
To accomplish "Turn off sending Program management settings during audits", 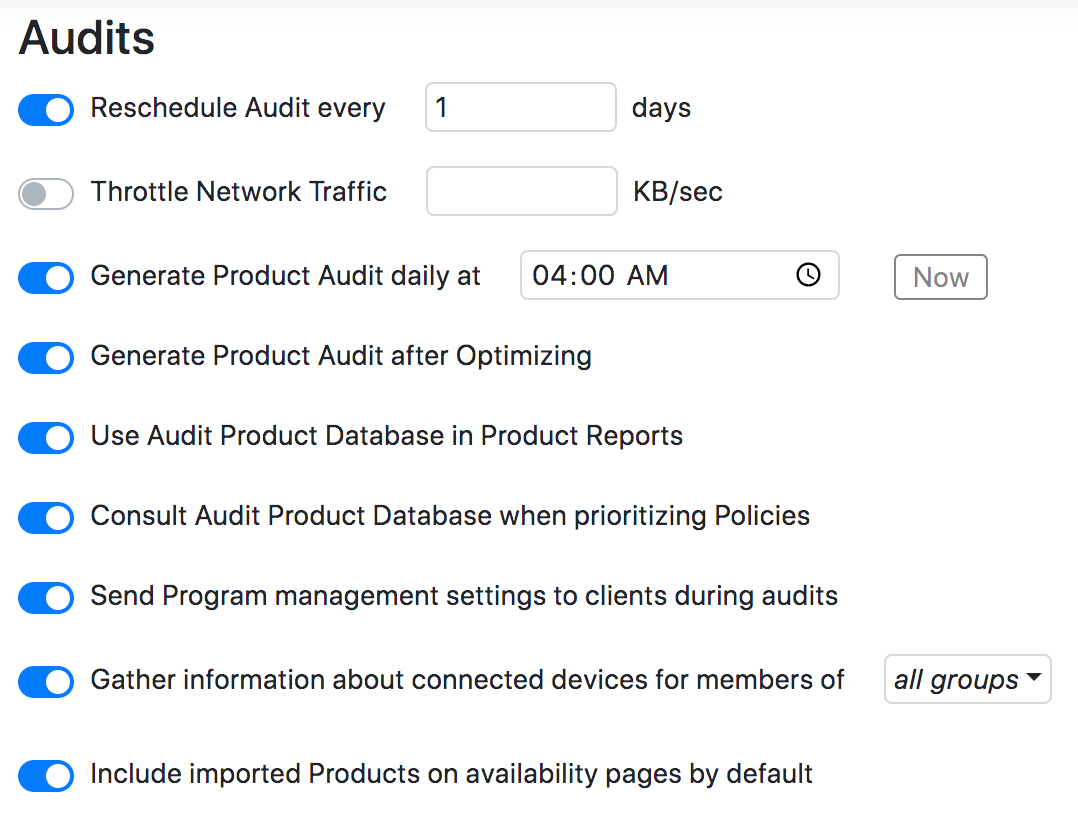I will [x=45, y=598].
